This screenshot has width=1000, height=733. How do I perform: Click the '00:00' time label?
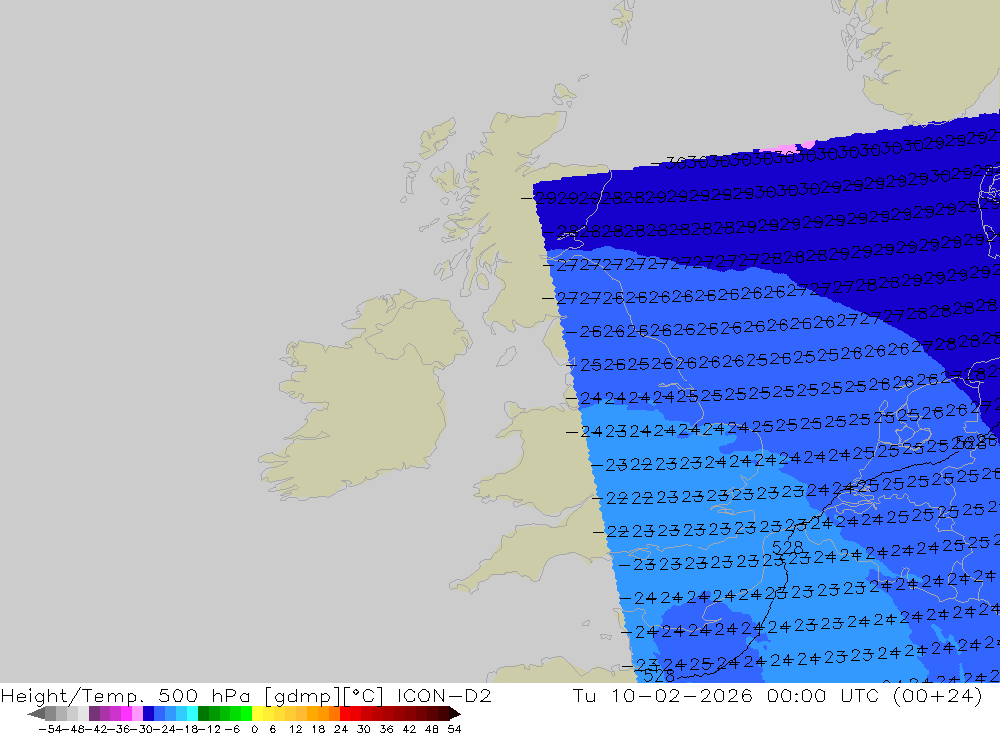coord(797,696)
